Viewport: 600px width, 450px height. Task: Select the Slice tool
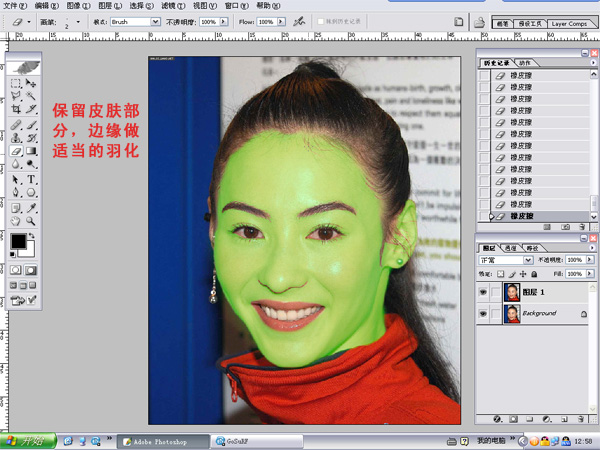pos(31,109)
